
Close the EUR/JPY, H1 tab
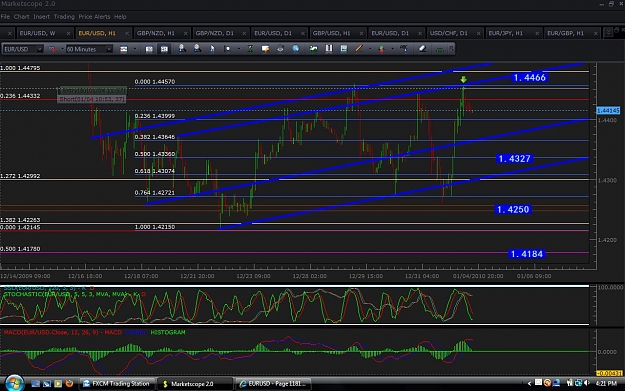coord(537,33)
